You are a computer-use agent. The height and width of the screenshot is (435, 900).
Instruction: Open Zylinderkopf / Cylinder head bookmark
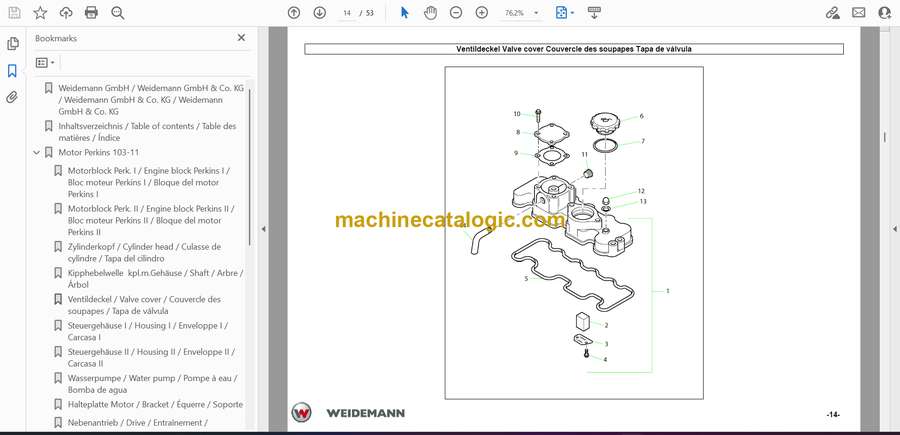pos(144,253)
